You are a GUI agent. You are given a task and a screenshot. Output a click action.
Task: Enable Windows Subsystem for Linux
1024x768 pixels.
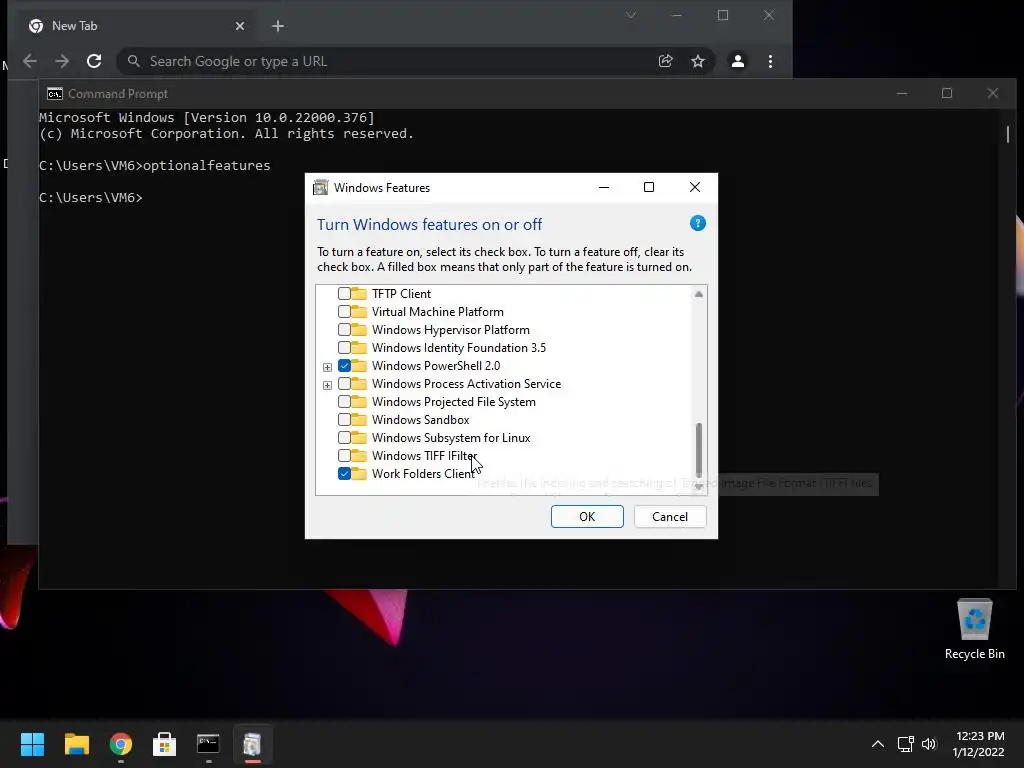click(x=344, y=438)
